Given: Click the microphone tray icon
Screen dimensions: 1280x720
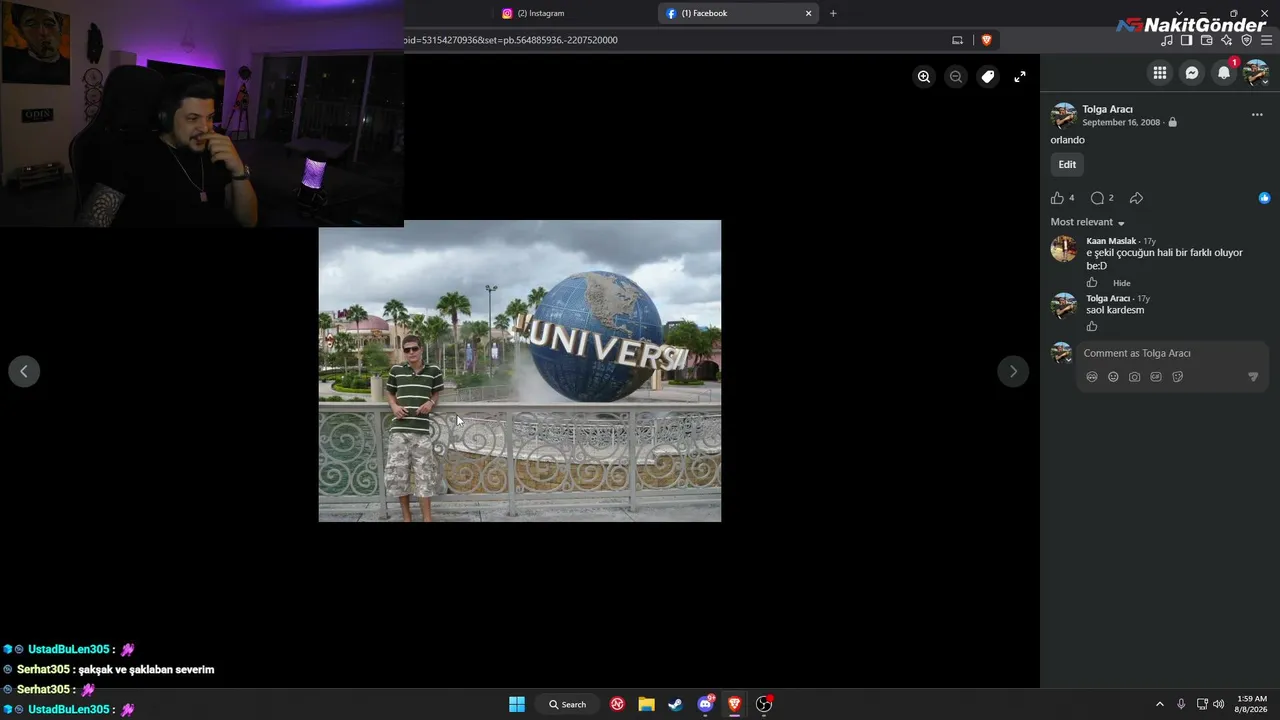Looking at the screenshot, I should (1182, 704).
